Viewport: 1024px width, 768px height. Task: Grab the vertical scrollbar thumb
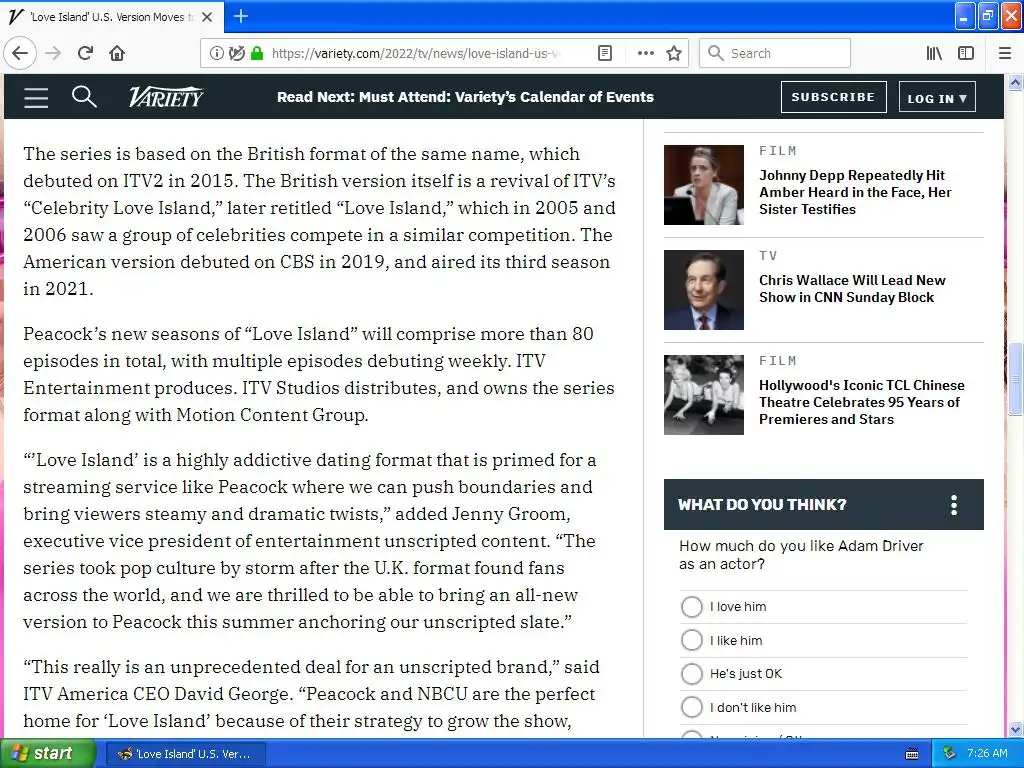(x=1015, y=378)
